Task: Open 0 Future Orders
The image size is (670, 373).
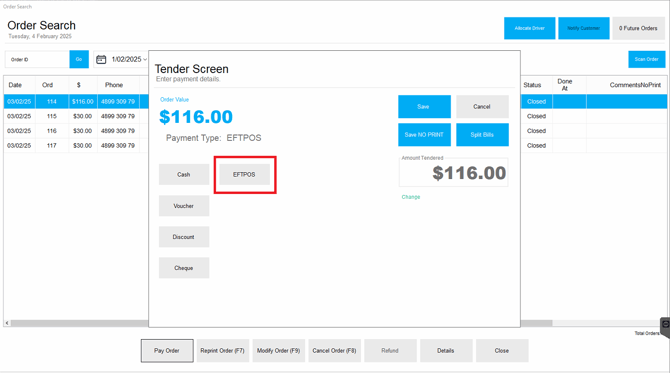Action: (x=638, y=28)
